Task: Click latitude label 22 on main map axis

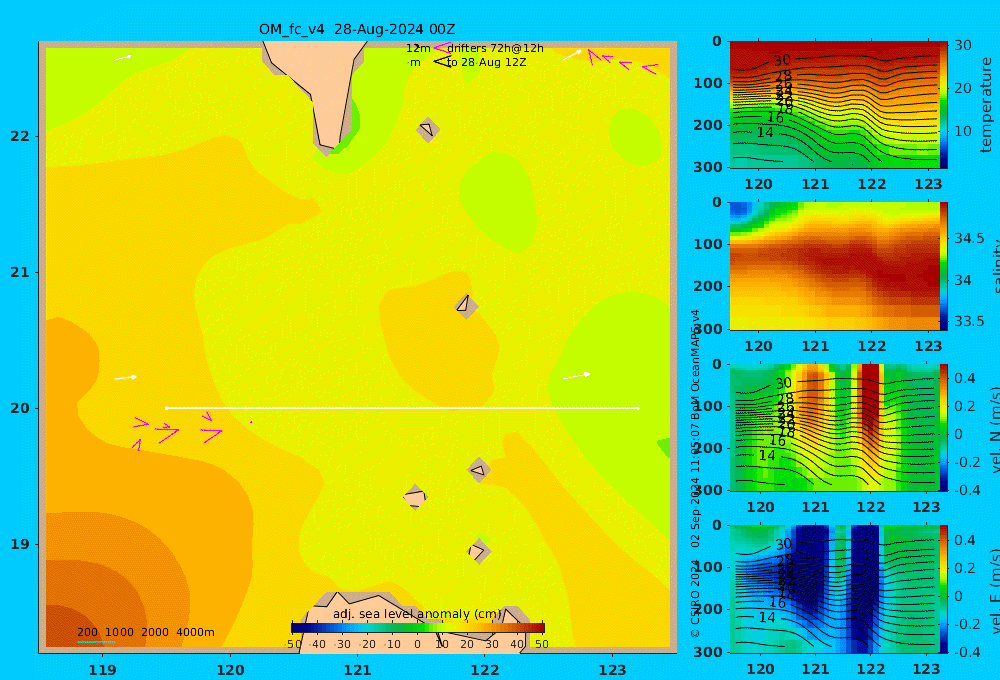Action: [x=20, y=137]
